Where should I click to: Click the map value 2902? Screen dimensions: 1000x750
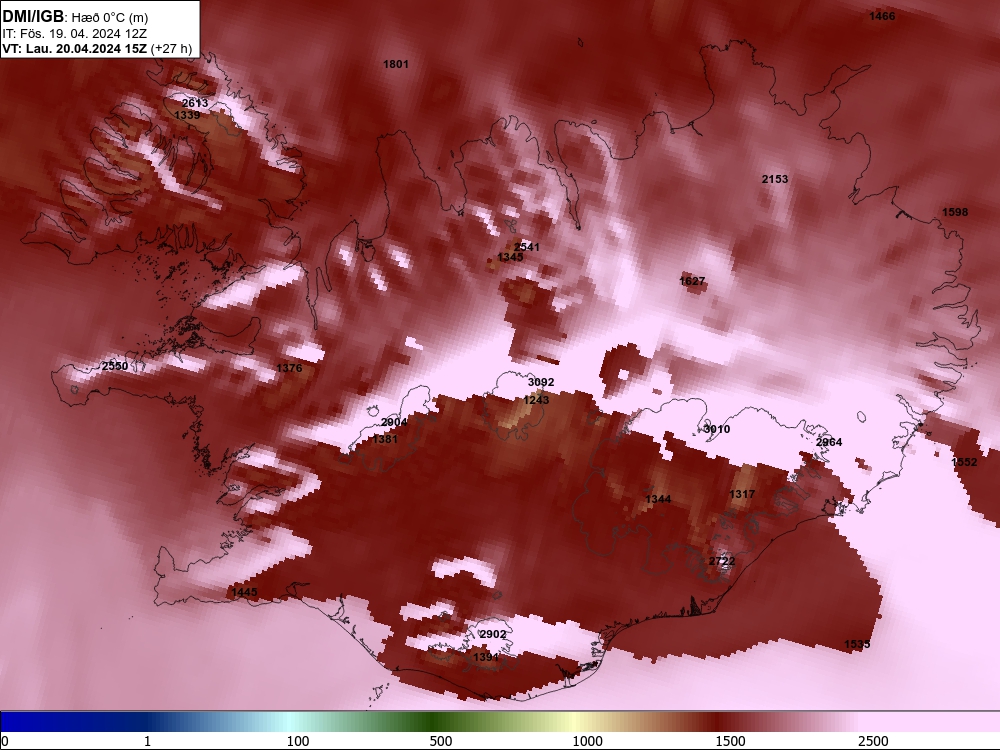click(x=492, y=635)
